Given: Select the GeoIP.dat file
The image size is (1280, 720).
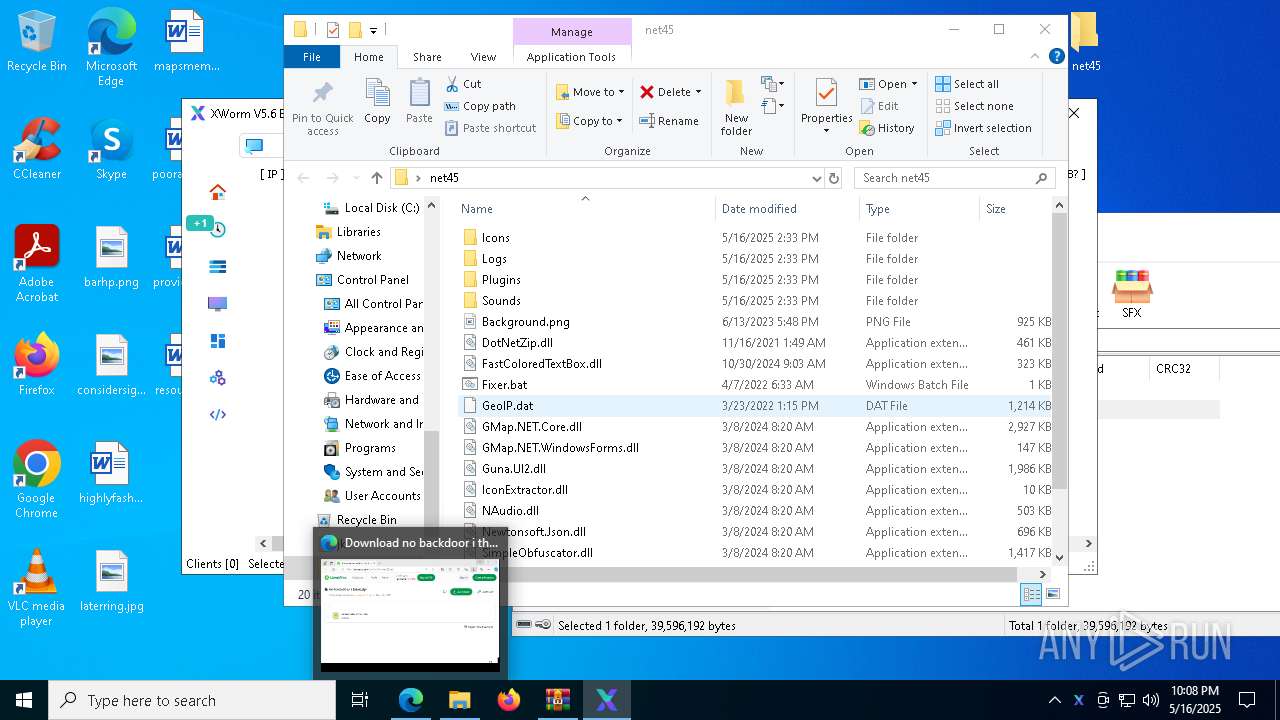Looking at the screenshot, I should (x=507, y=406).
